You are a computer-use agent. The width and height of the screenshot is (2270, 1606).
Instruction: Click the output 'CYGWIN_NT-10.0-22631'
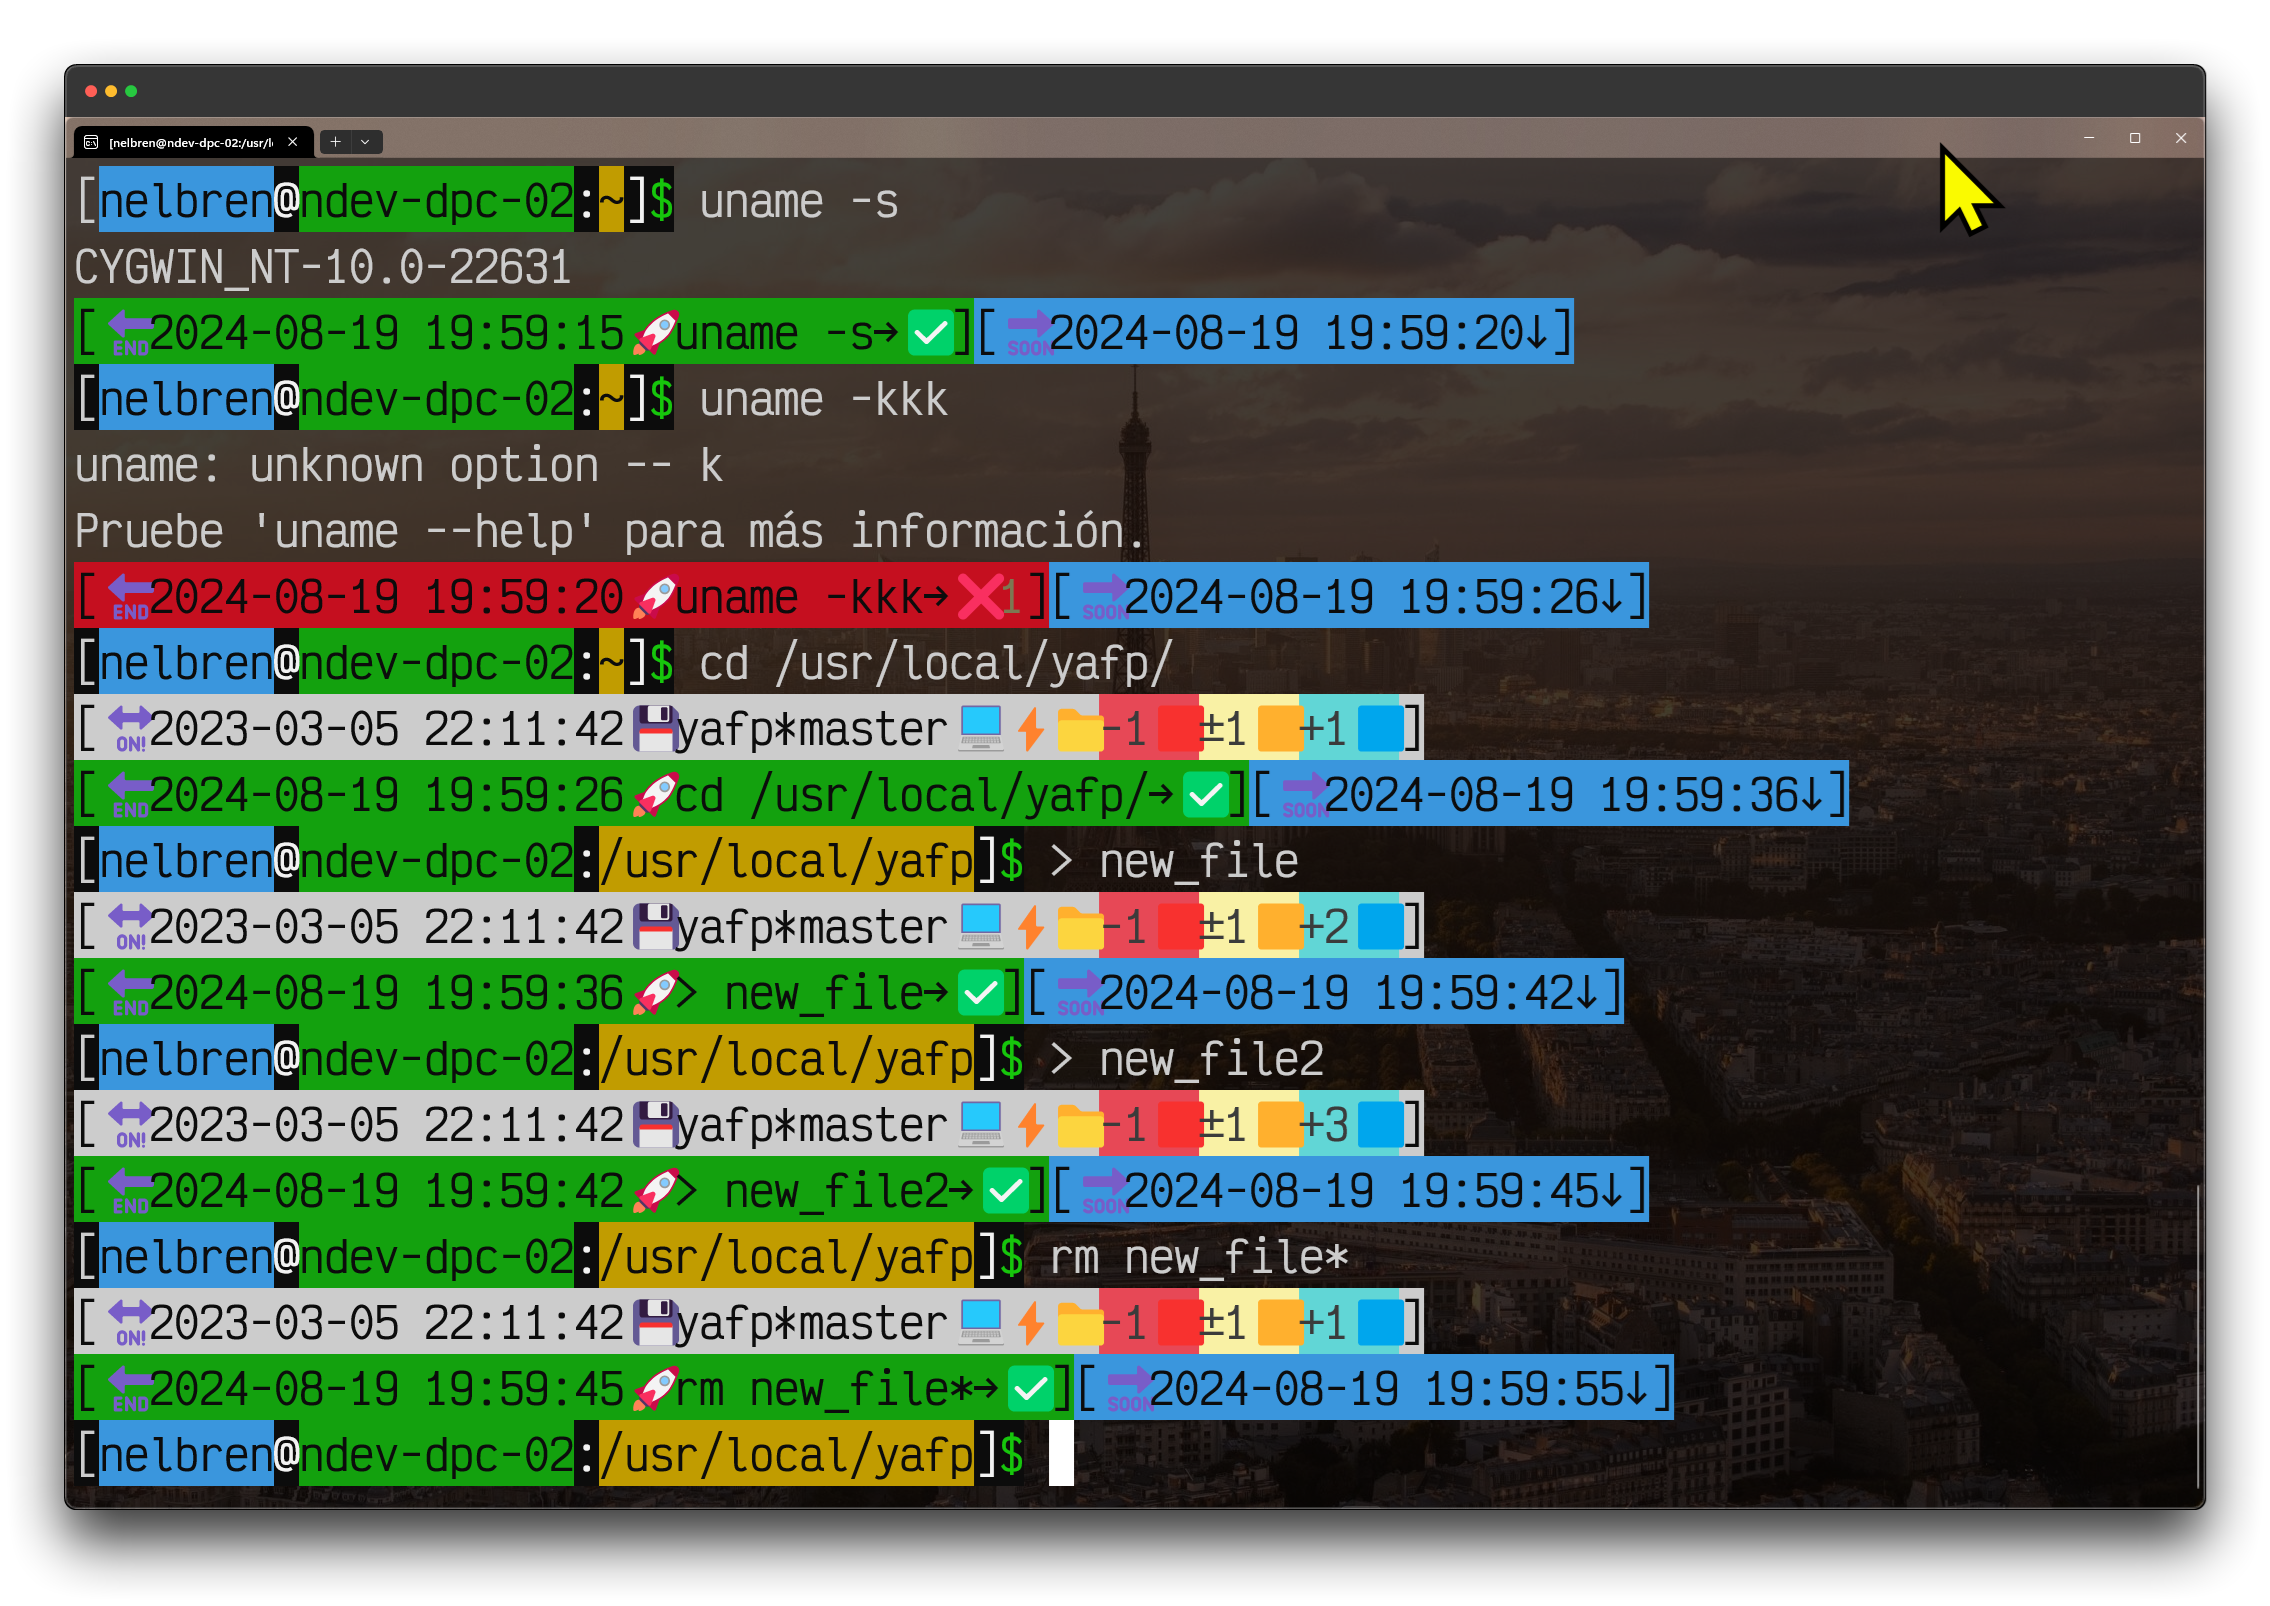[323, 267]
